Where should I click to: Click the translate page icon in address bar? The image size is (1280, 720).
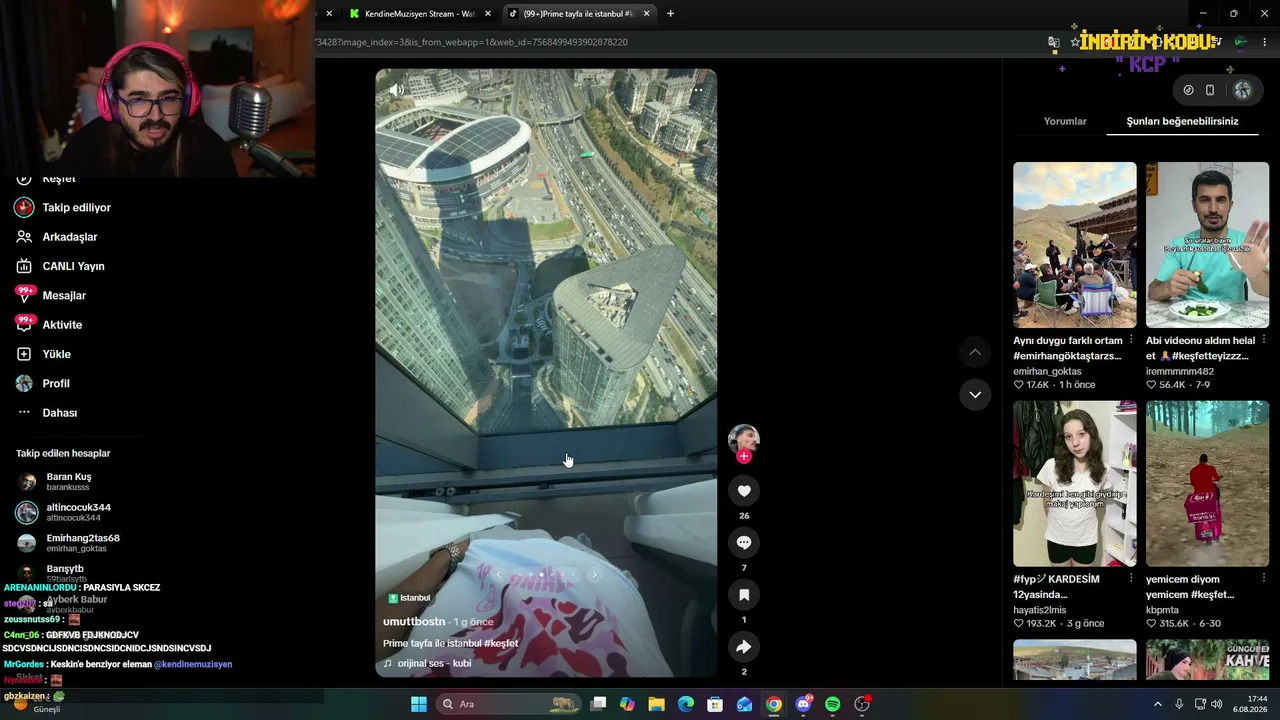1053,42
